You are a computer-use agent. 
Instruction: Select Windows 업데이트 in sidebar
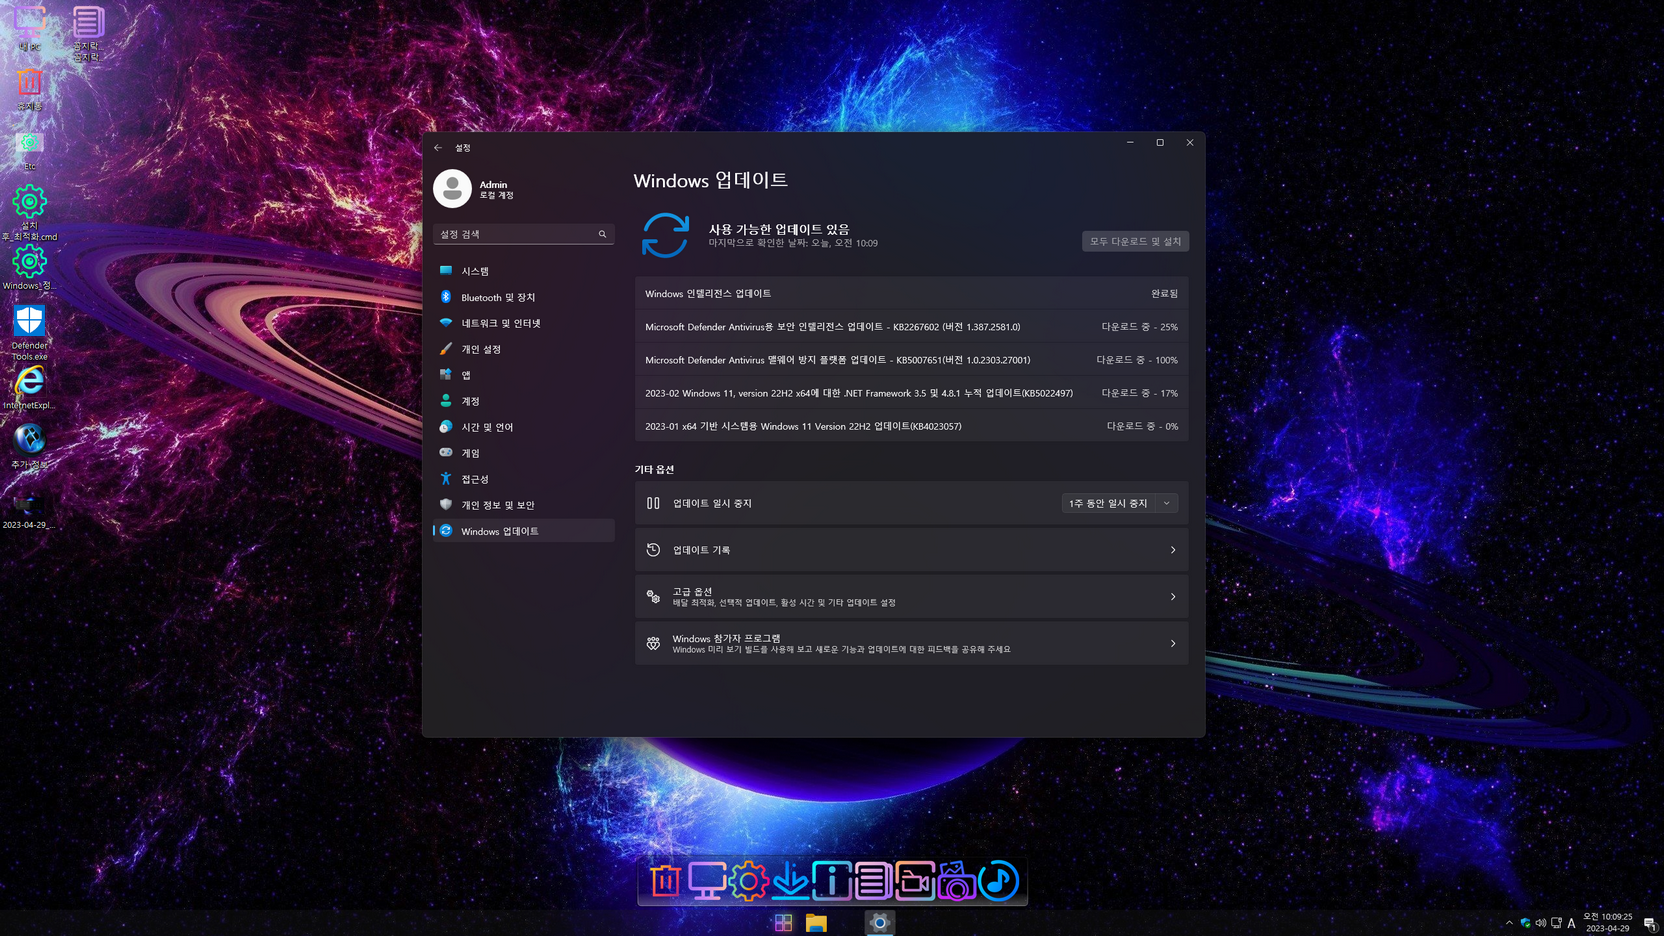523,531
